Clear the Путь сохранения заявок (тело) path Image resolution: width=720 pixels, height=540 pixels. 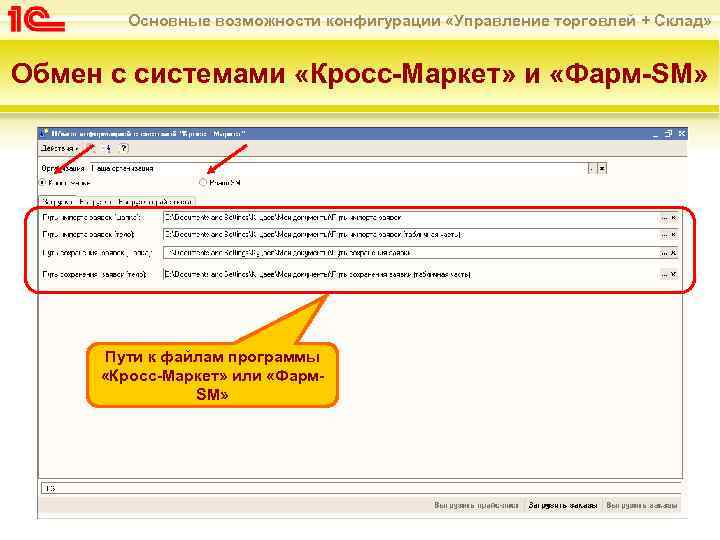tap(674, 274)
